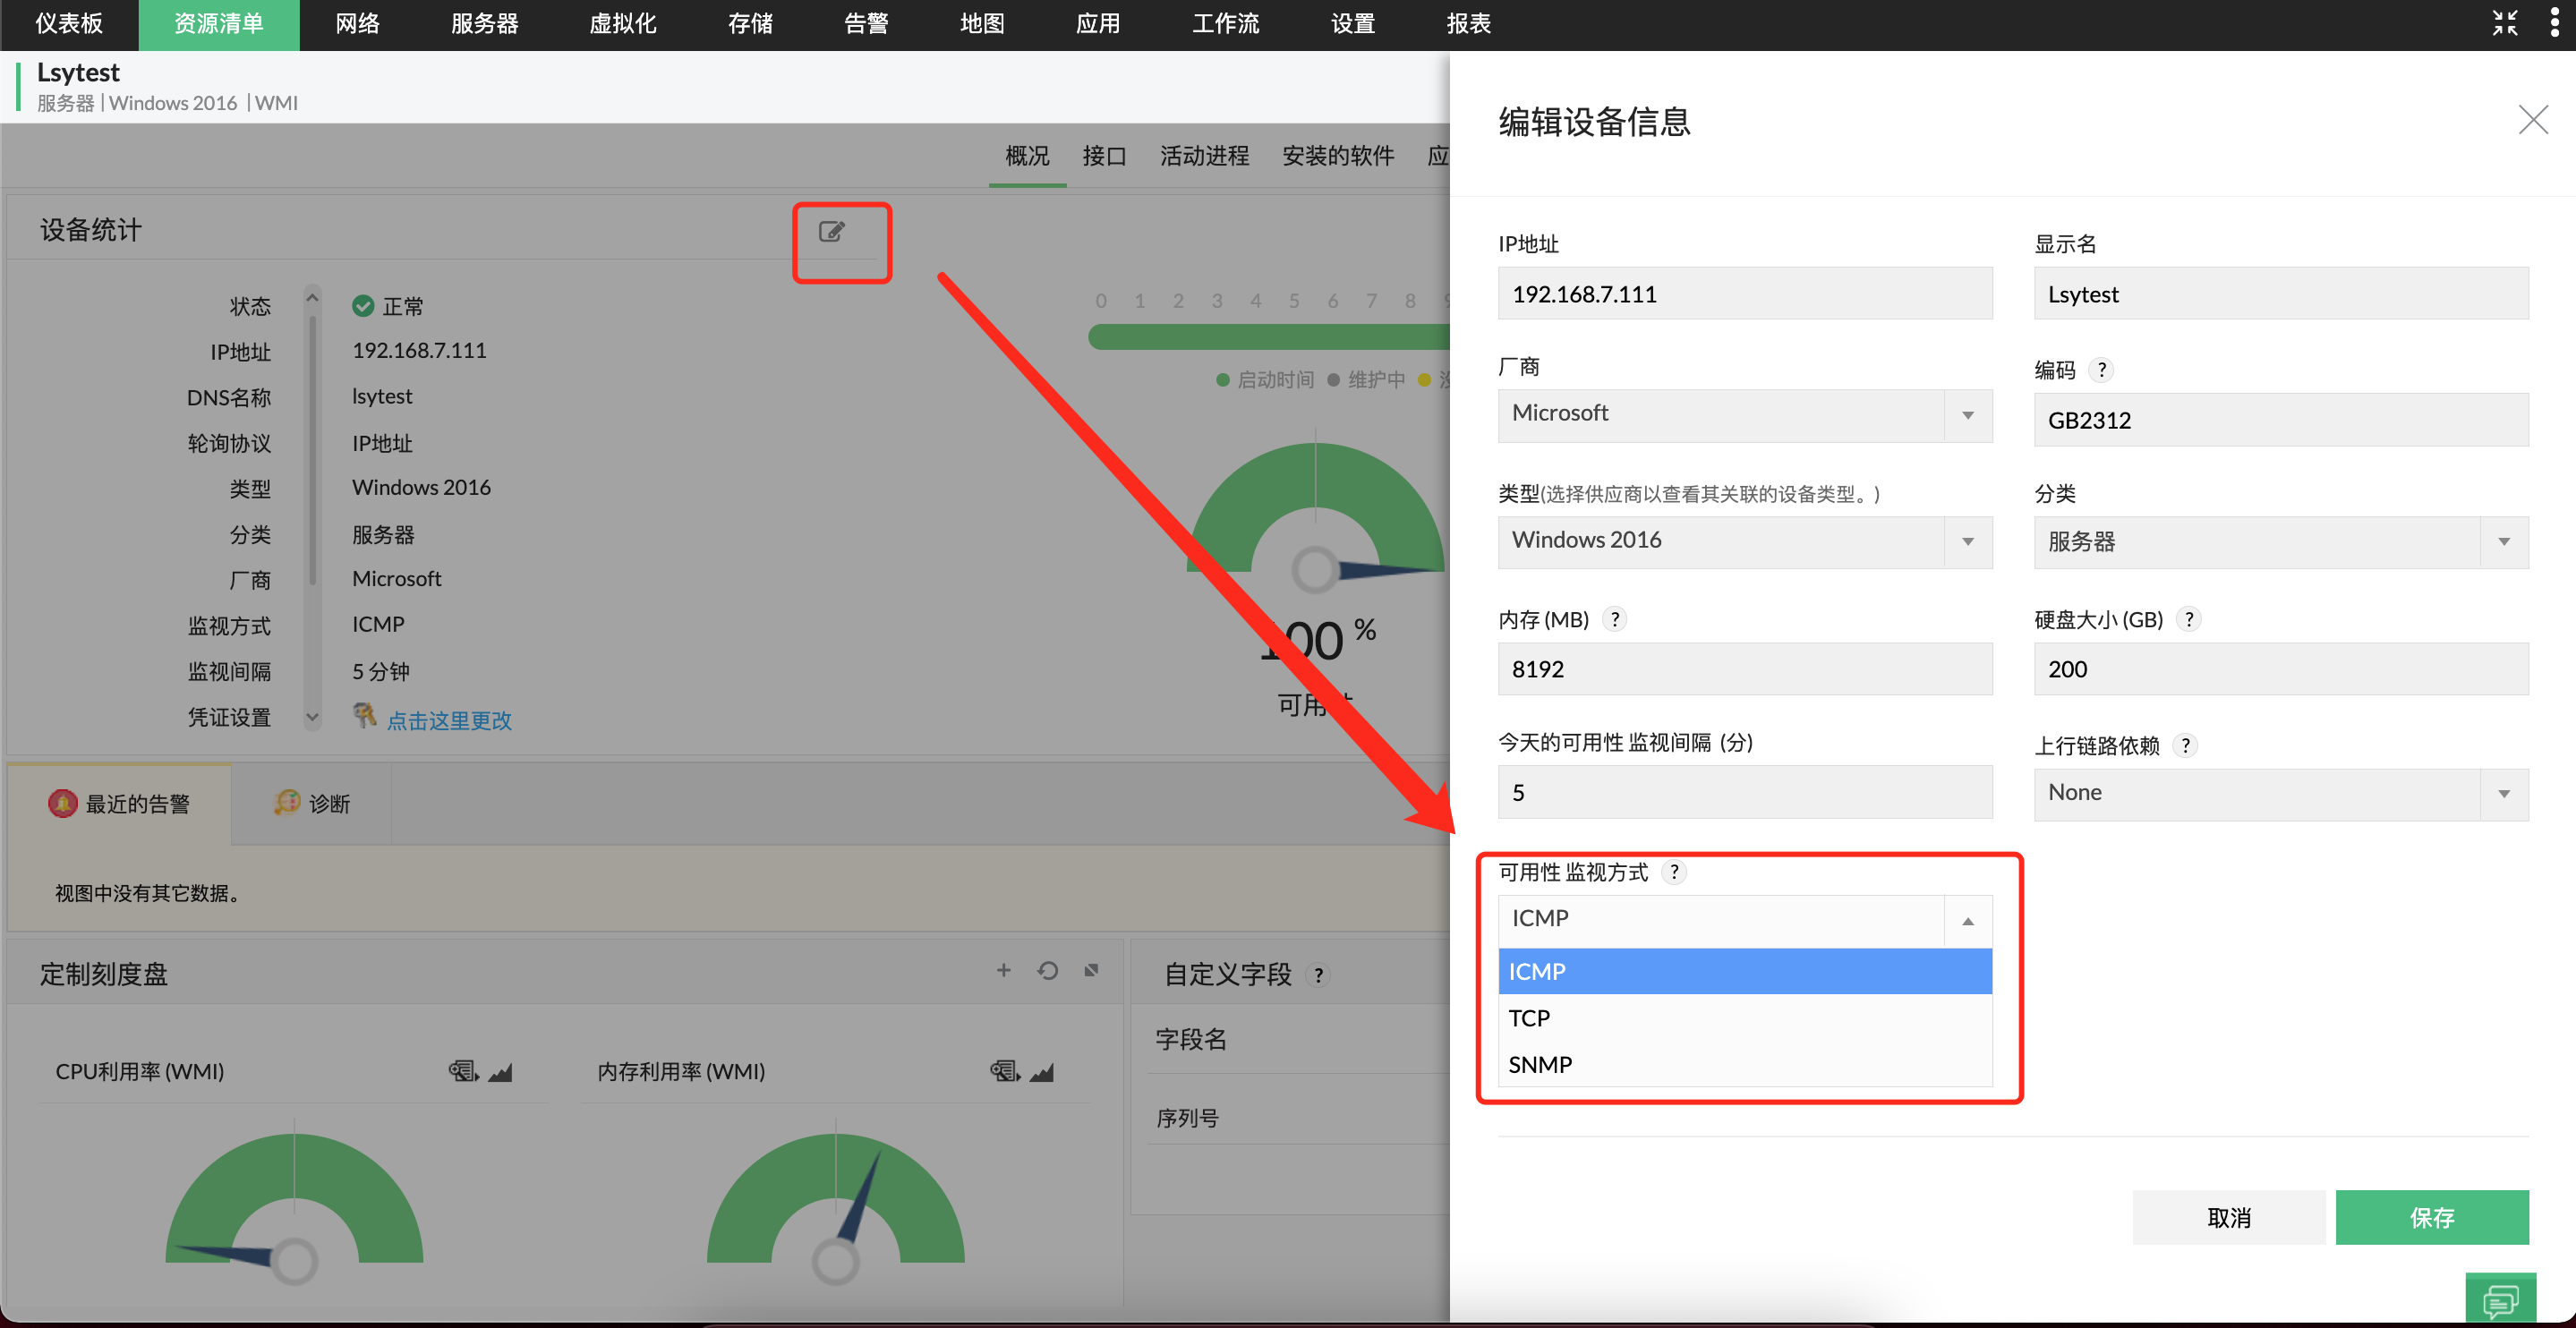Open the three-dot more options menu
The height and width of the screenshot is (1328, 2576).
click(2555, 23)
